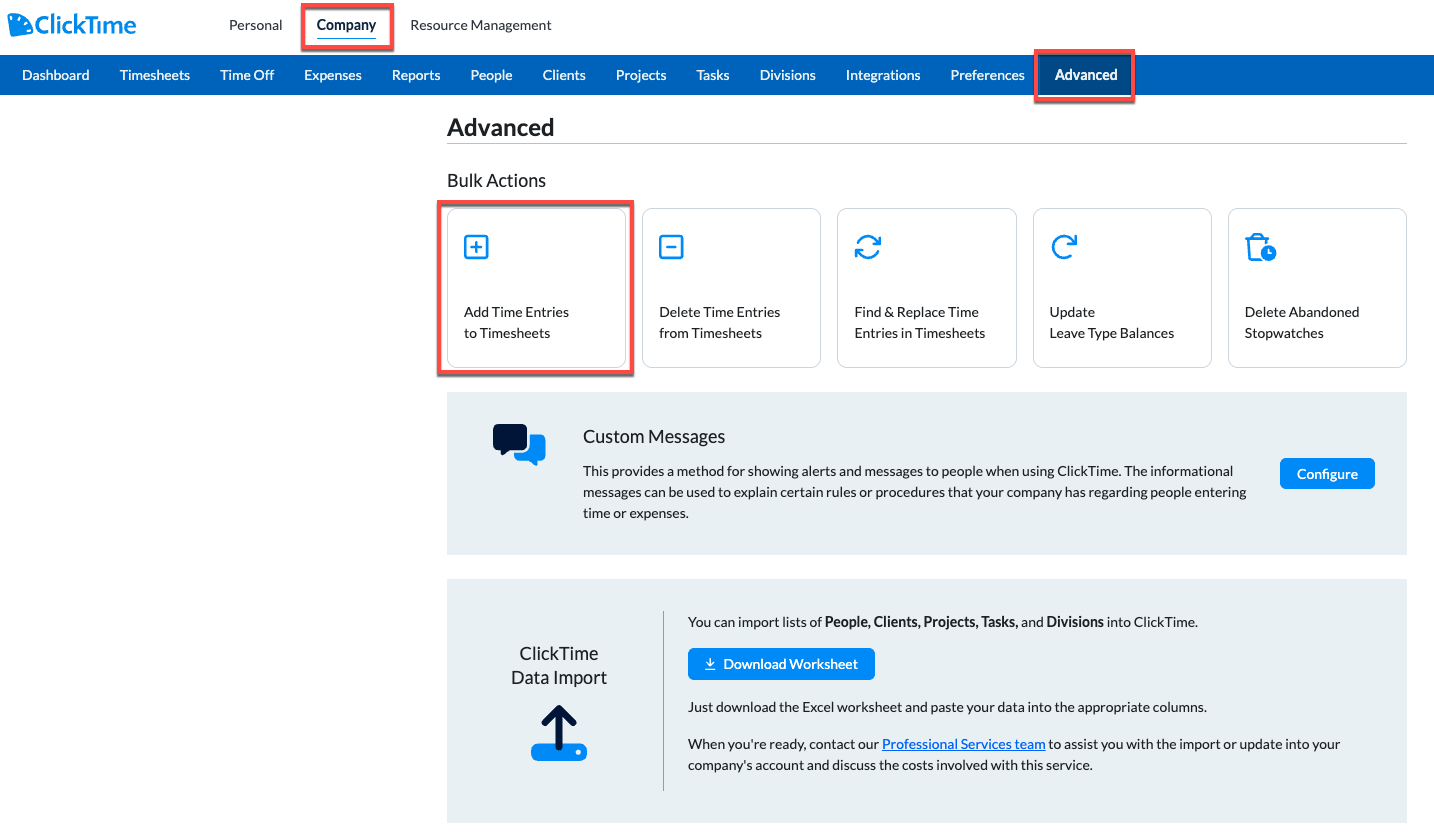This screenshot has width=1434, height=840.
Task: Open Add Time Entries to Timesheets card
Action: coord(536,288)
